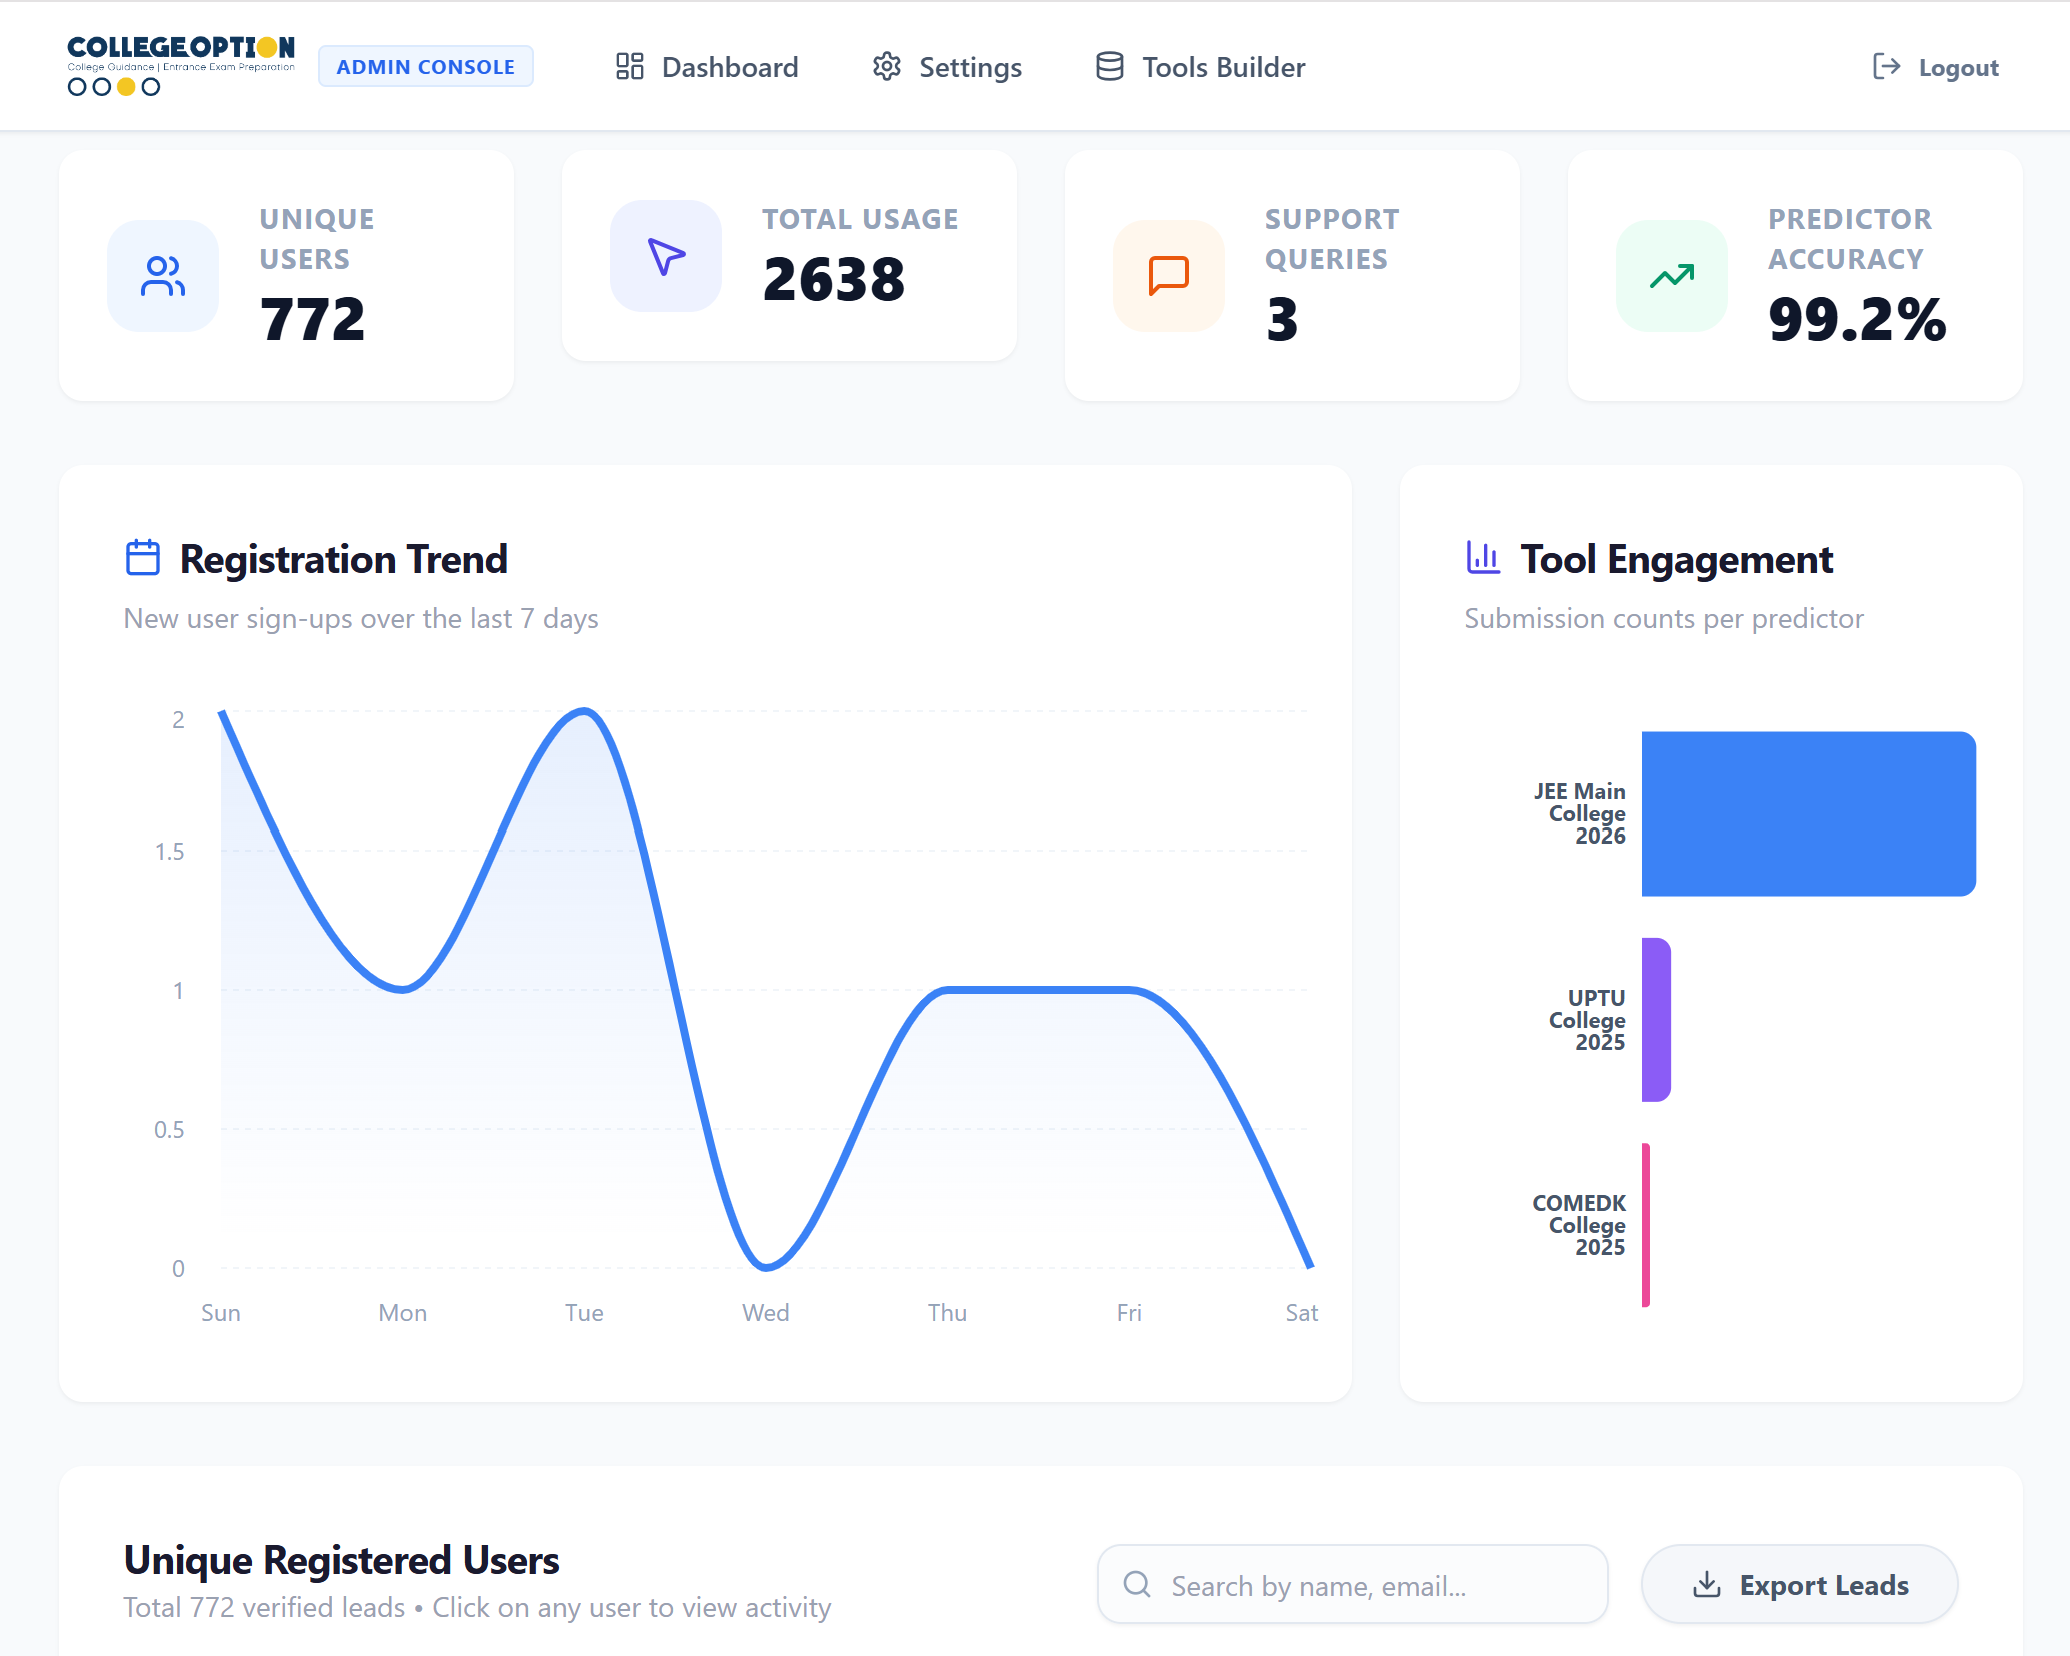Click the Wed low point on the trend line
The image size is (2070, 1656).
coord(766,1267)
